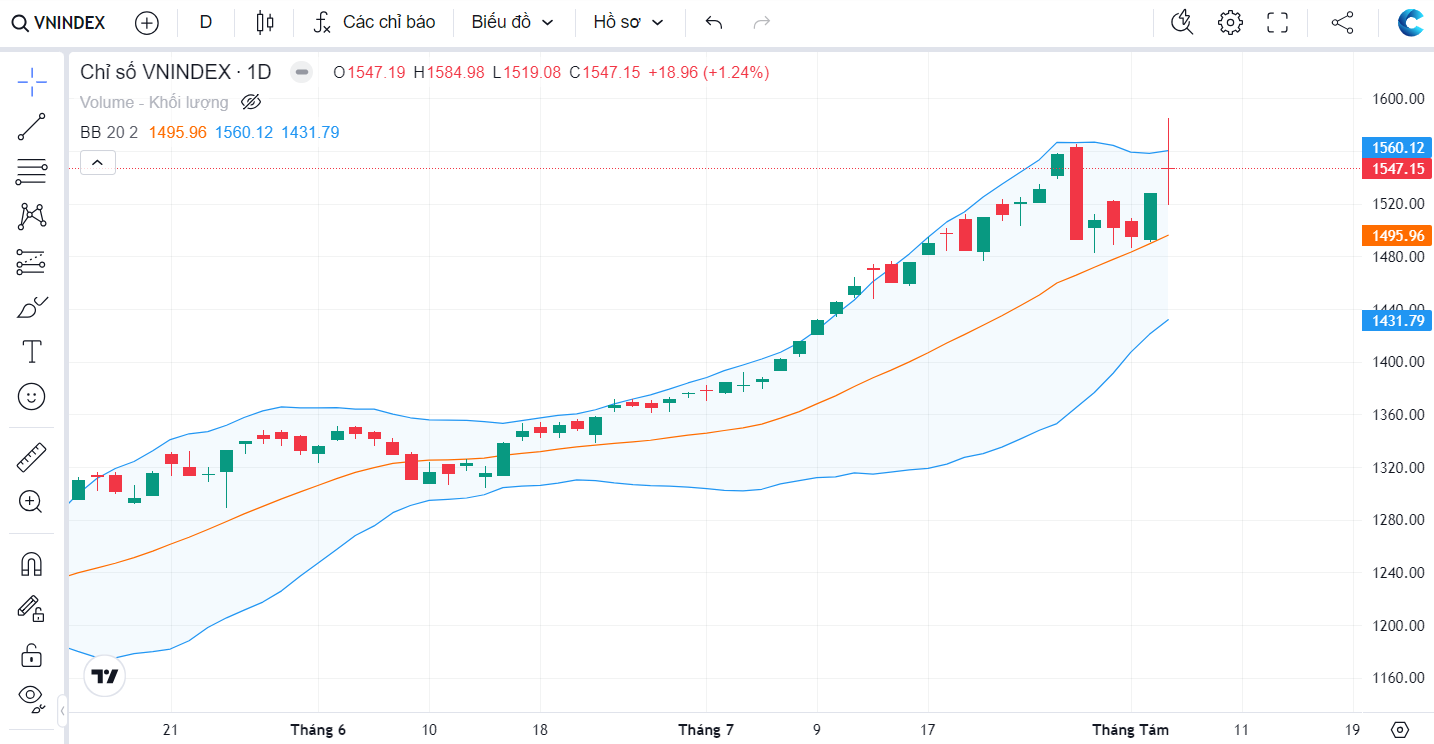Image resolution: width=1434 pixels, height=744 pixels.
Task: Expand the Hồ sơ dropdown
Action: coord(629,22)
